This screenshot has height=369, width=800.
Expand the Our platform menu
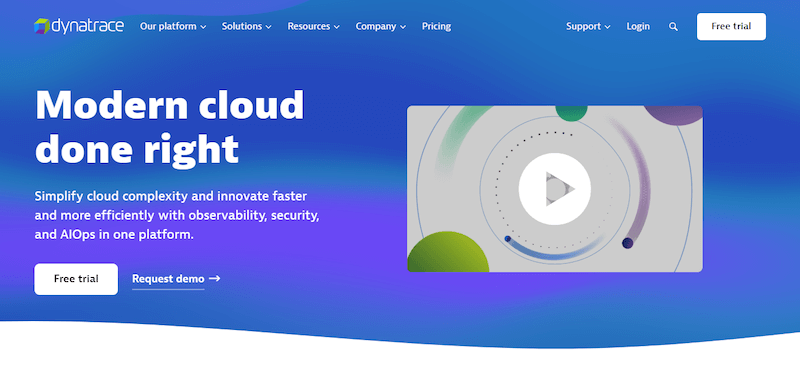(x=173, y=27)
